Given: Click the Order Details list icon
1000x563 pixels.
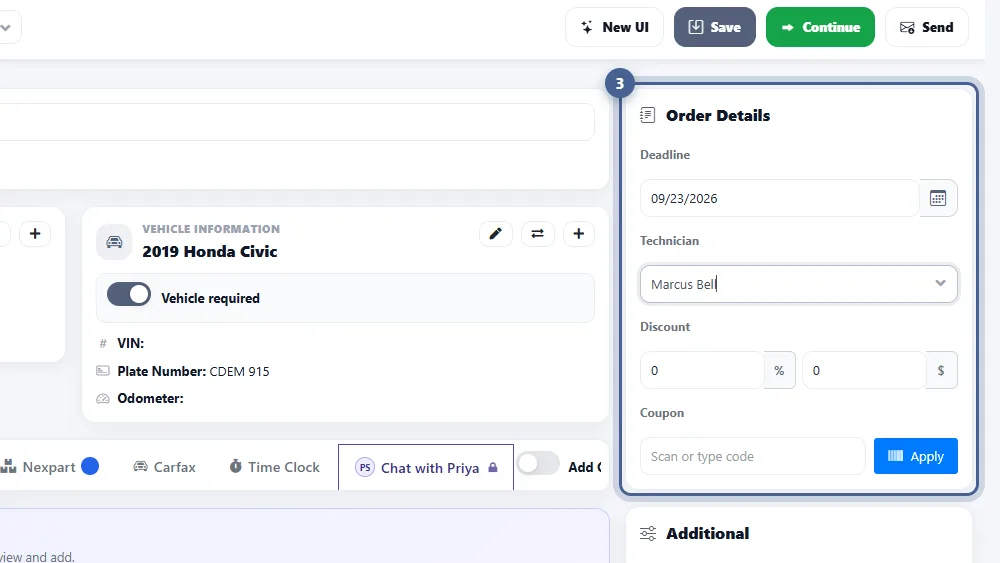Looking at the screenshot, I should point(647,115).
